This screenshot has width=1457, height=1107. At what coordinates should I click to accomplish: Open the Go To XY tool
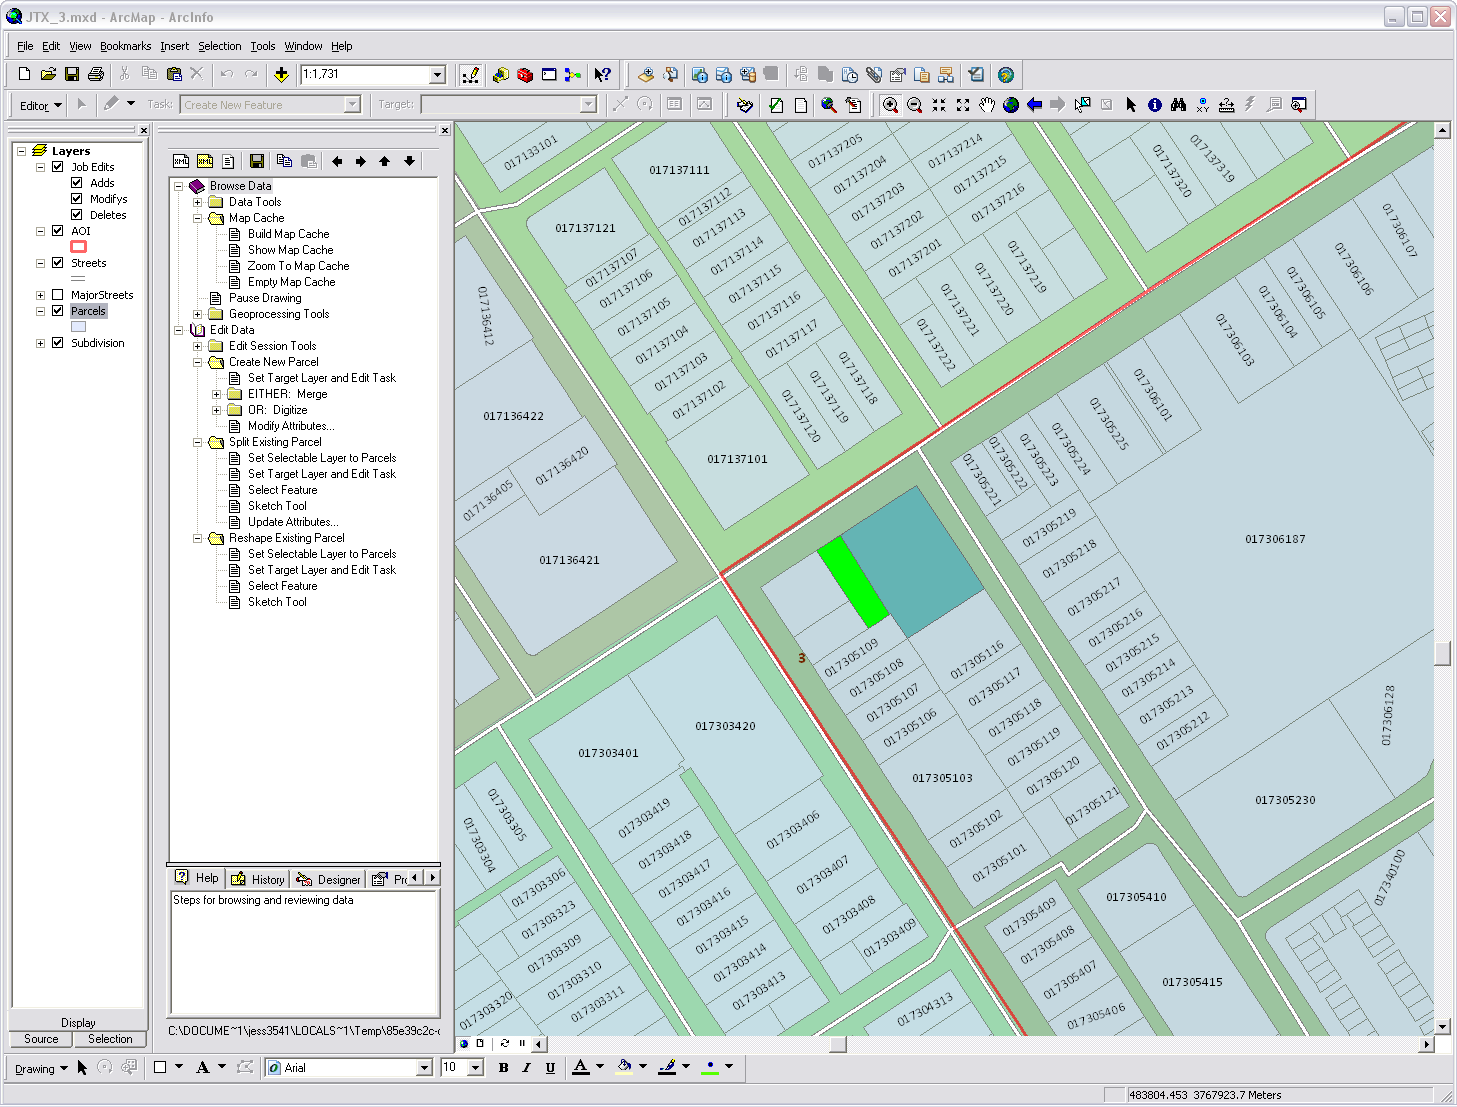tap(1202, 104)
